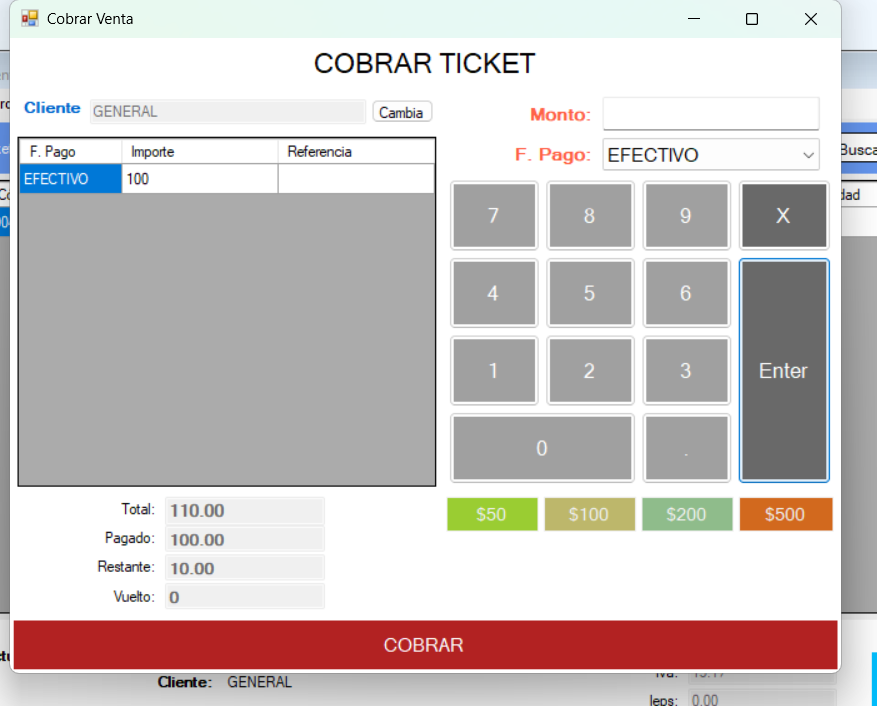Click the Cobrar Venta window icon
This screenshot has width=877, height=706.
point(30,19)
